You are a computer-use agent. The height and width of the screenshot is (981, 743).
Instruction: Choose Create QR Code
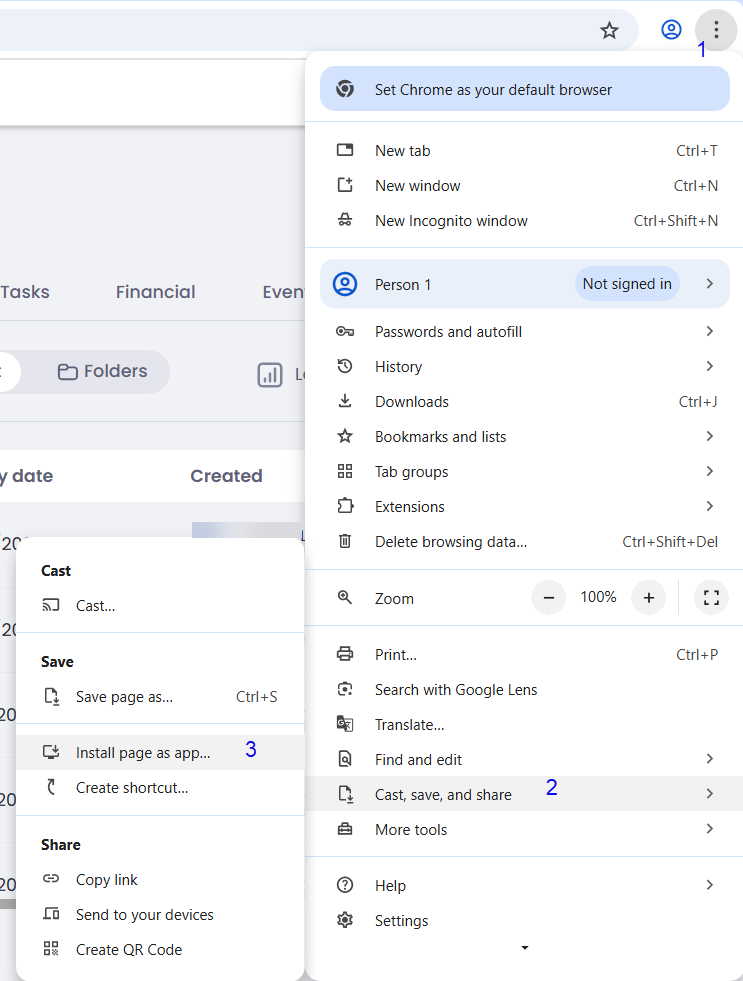tap(128, 950)
